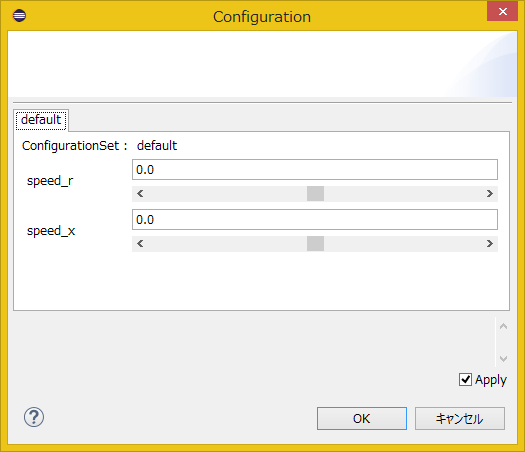Image resolution: width=525 pixels, height=452 pixels.
Task: Click the speed_x slider thumb
Action: tap(315, 243)
